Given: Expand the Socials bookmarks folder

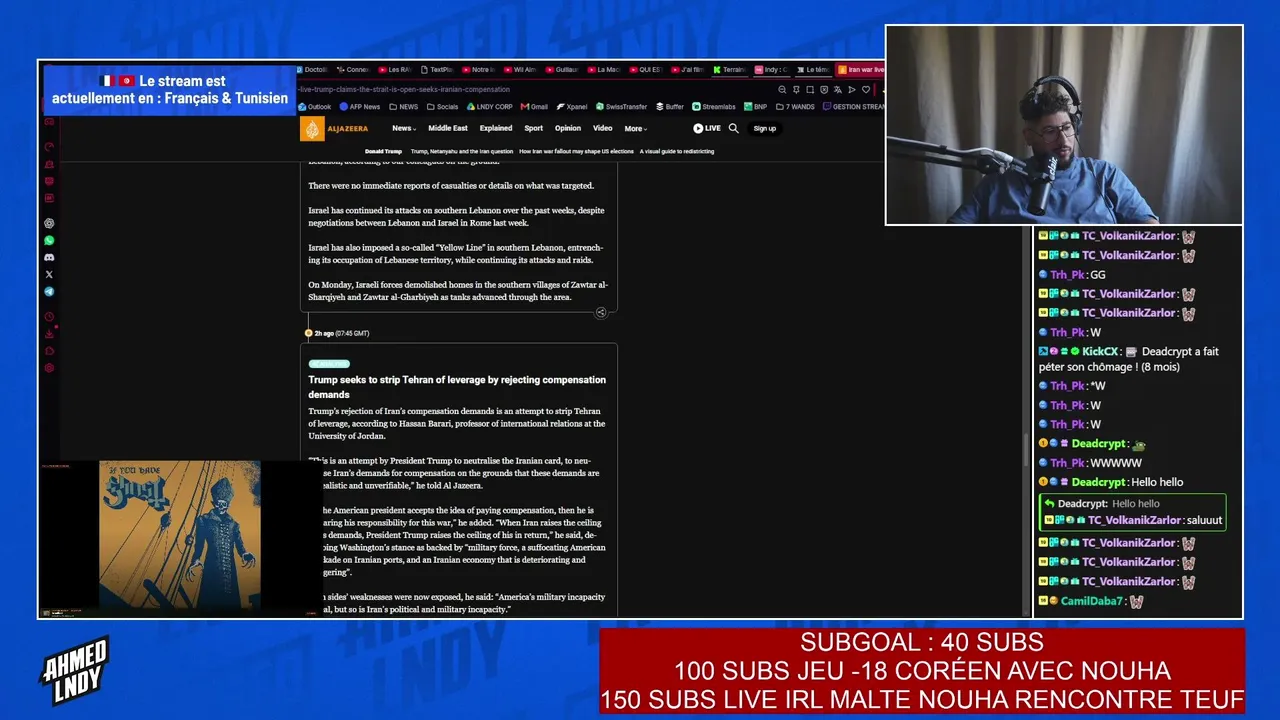Looking at the screenshot, I should 443,106.
